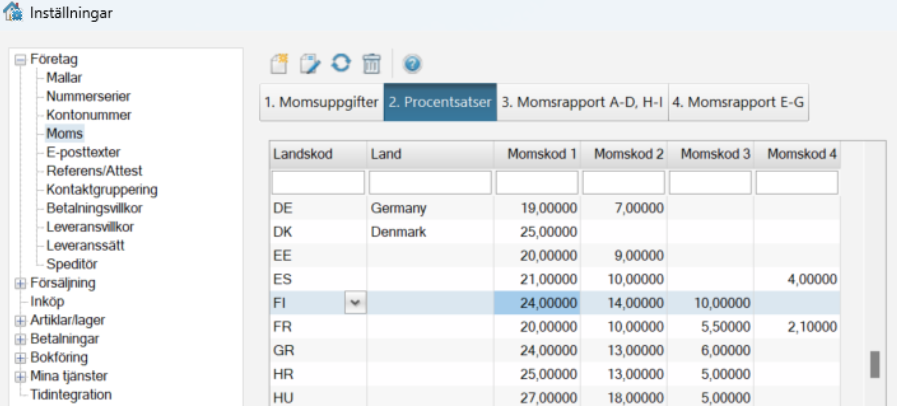Select Mallar in settings tree
Image resolution: width=897 pixels, height=406 pixels.
64,78
